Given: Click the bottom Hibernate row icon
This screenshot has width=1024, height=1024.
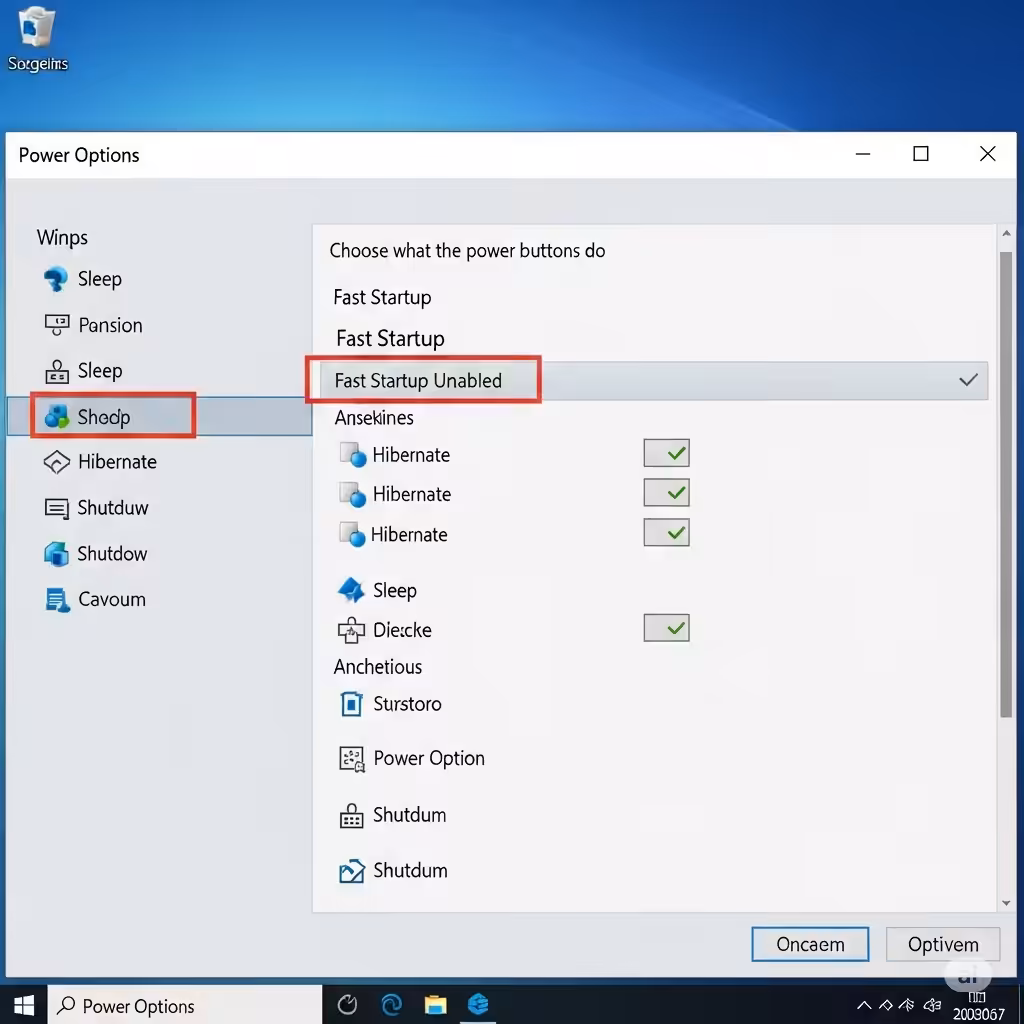Looking at the screenshot, I should [x=353, y=534].
